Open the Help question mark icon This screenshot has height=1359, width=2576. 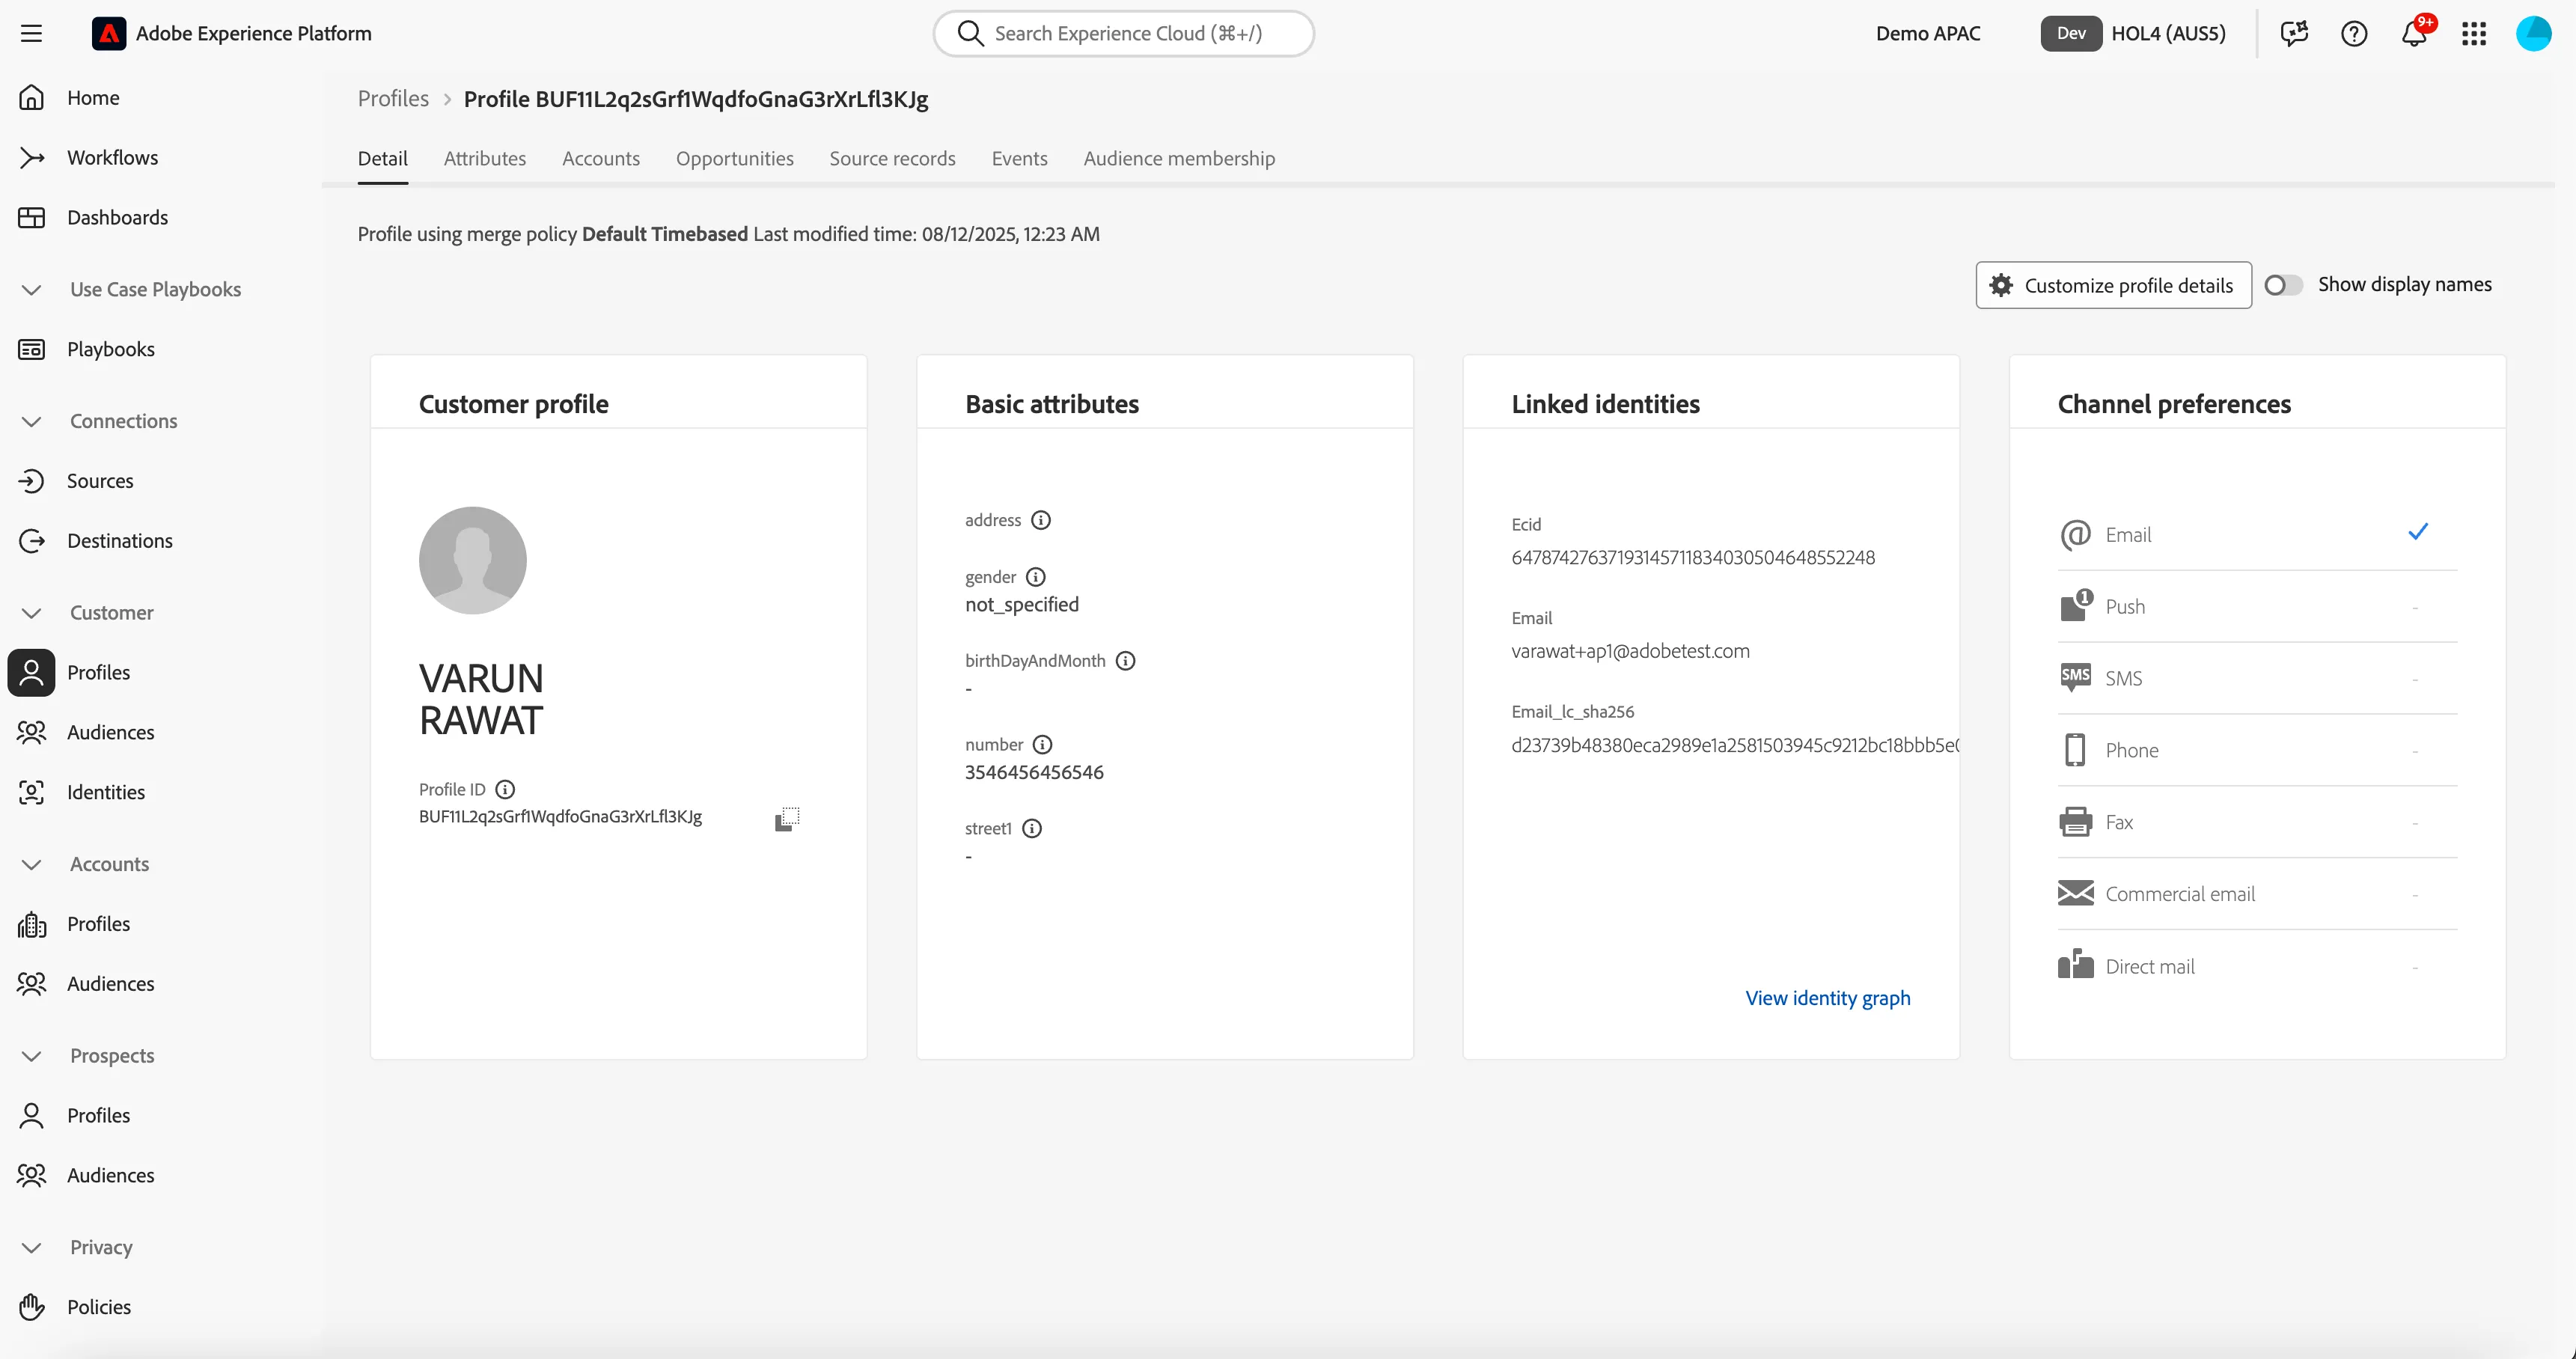tap(2354, 33)
